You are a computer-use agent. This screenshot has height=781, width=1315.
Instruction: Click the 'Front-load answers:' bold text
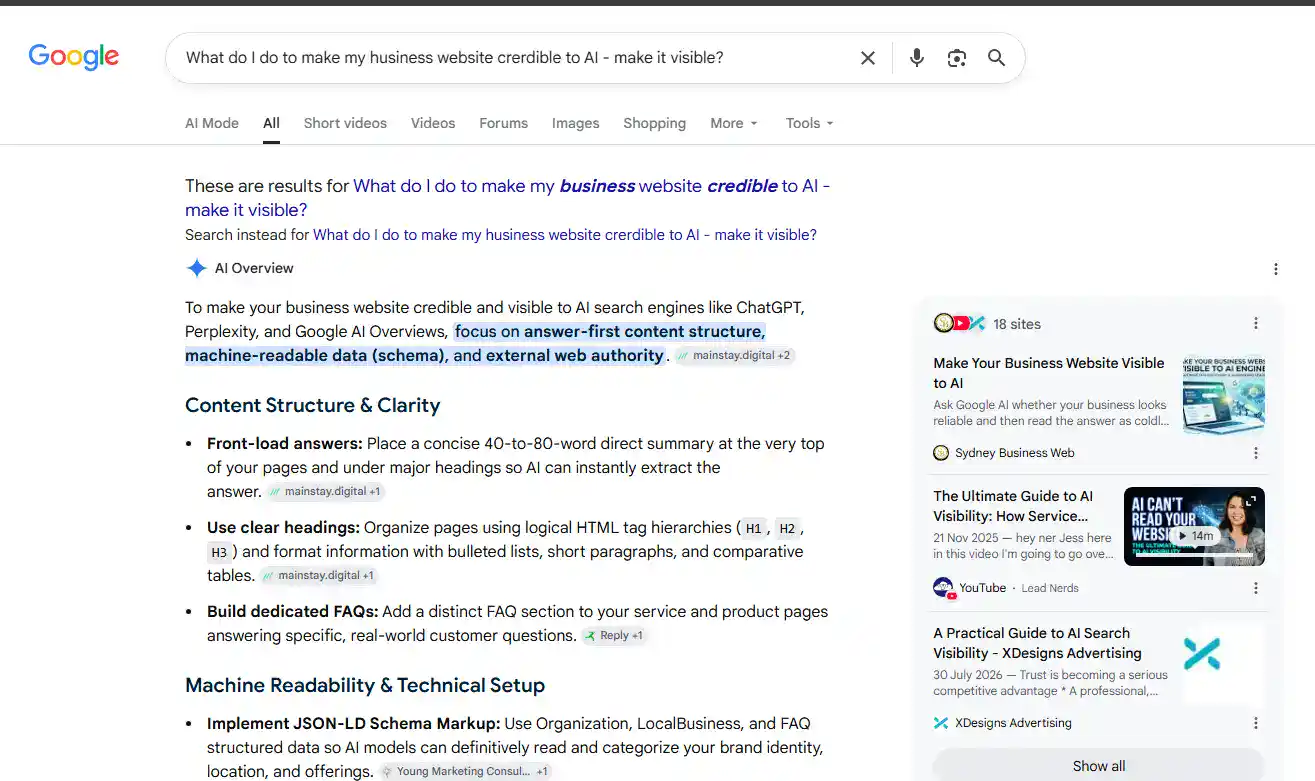point(285,443)
